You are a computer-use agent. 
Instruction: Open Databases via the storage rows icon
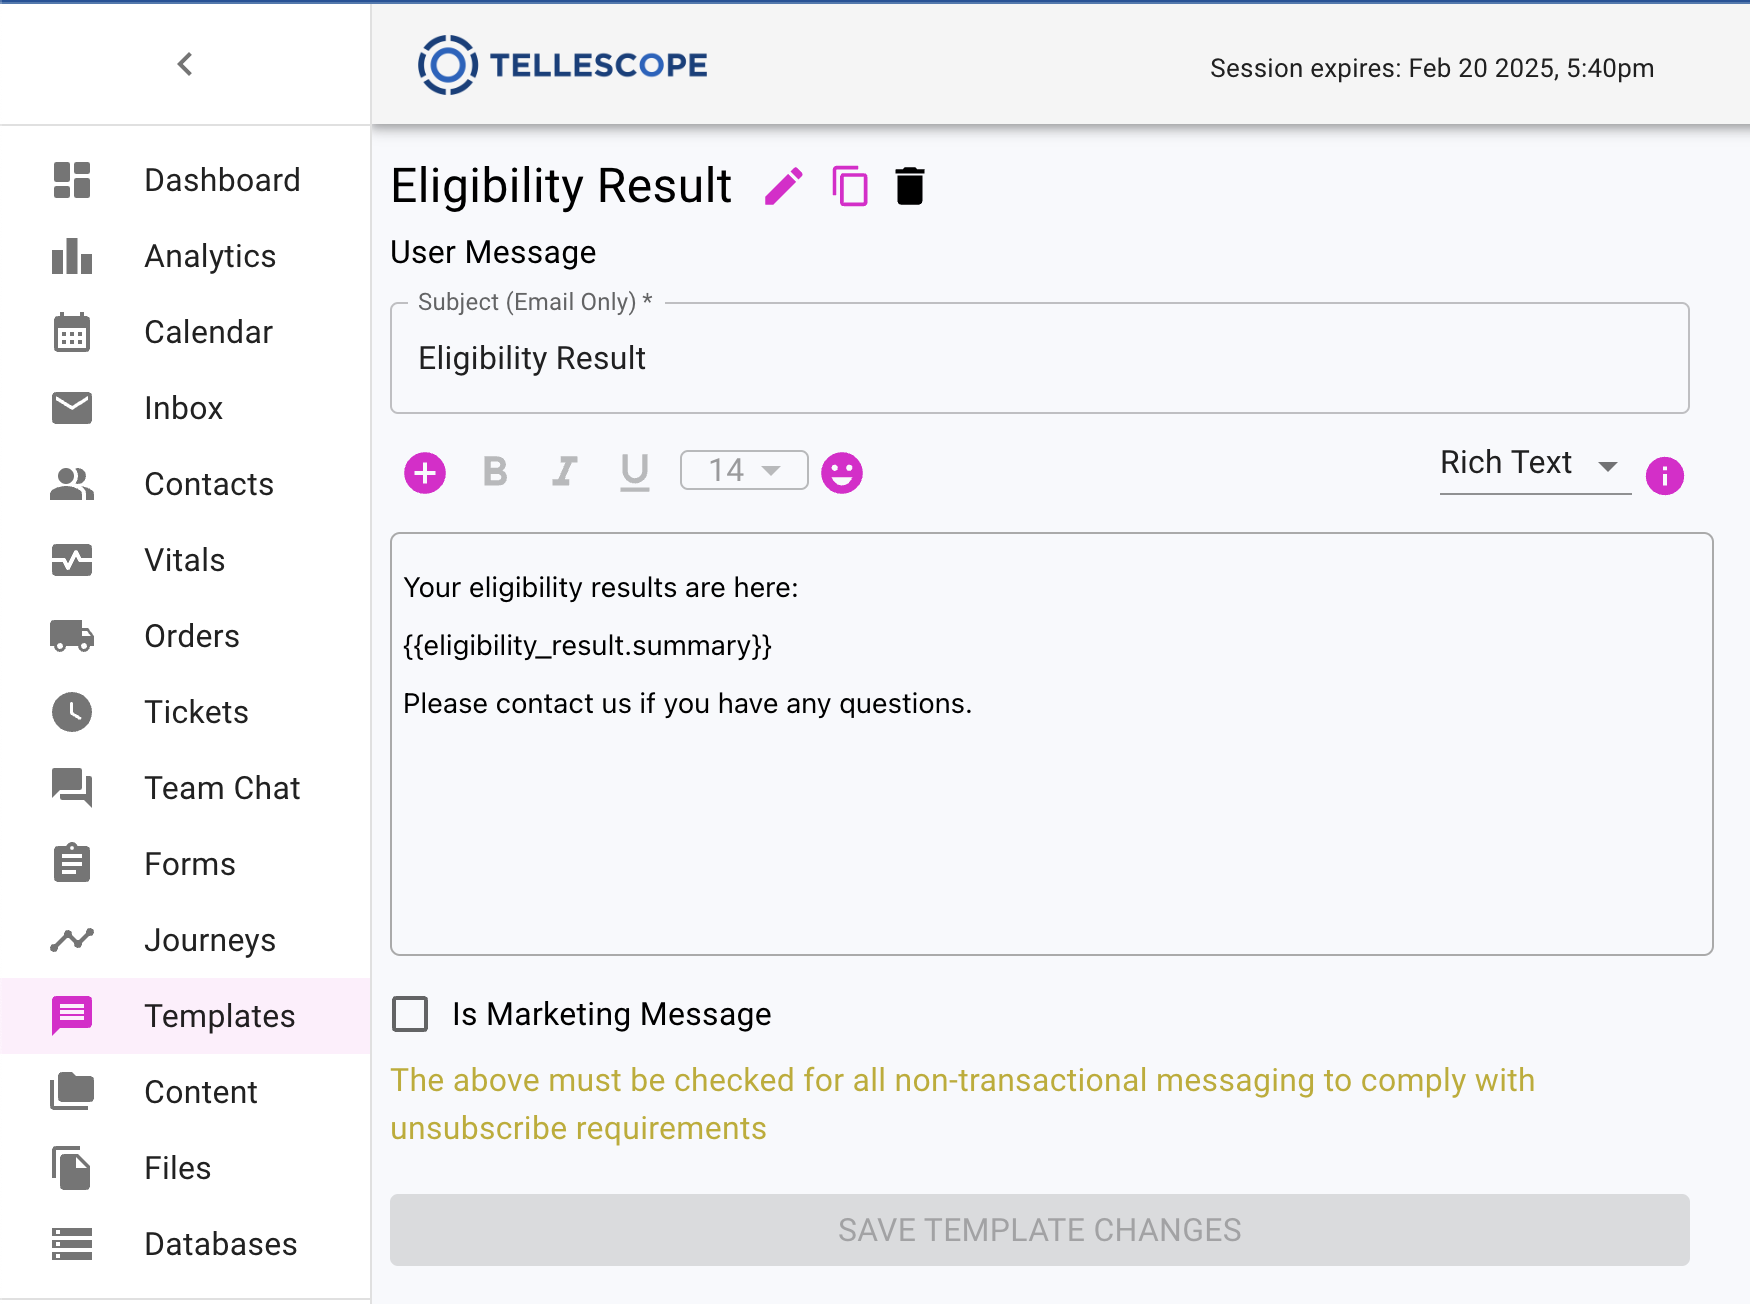[72, 1244]
